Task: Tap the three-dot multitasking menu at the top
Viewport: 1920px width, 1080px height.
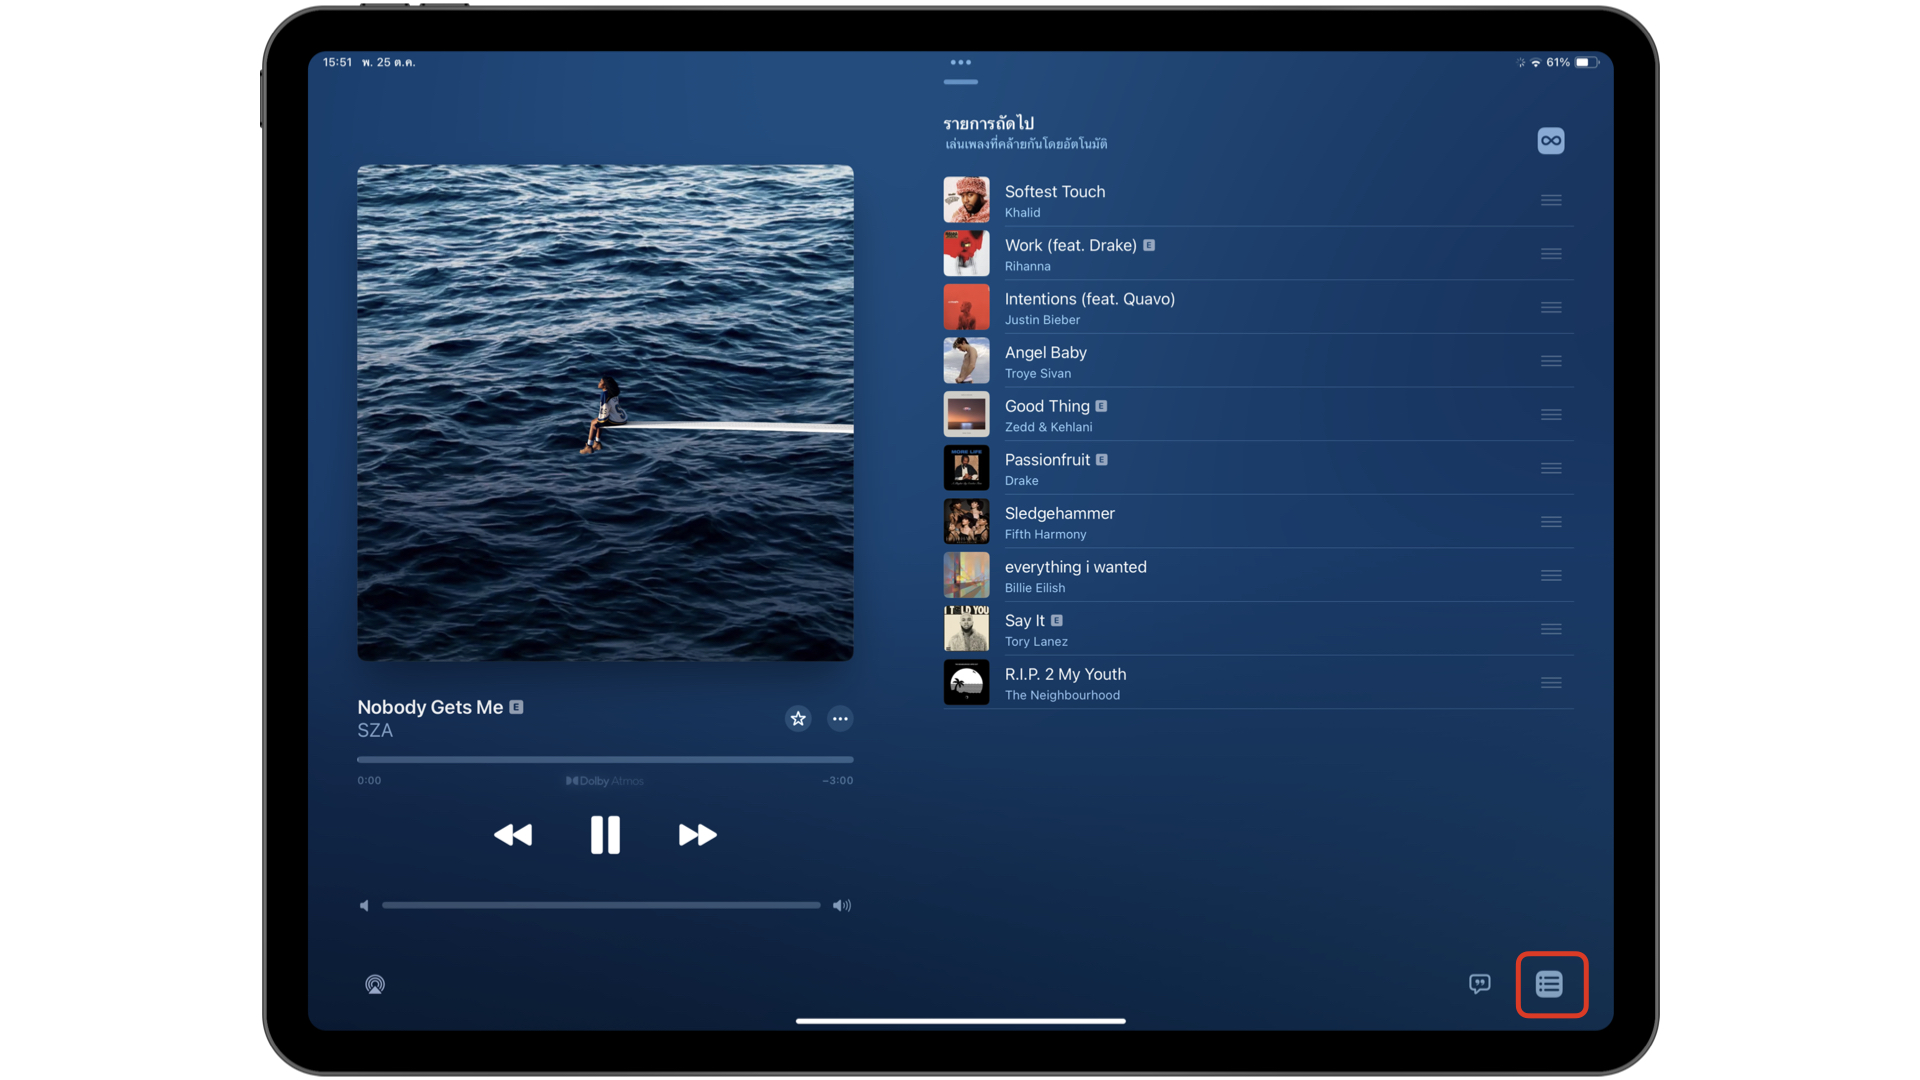Action: 960,62
